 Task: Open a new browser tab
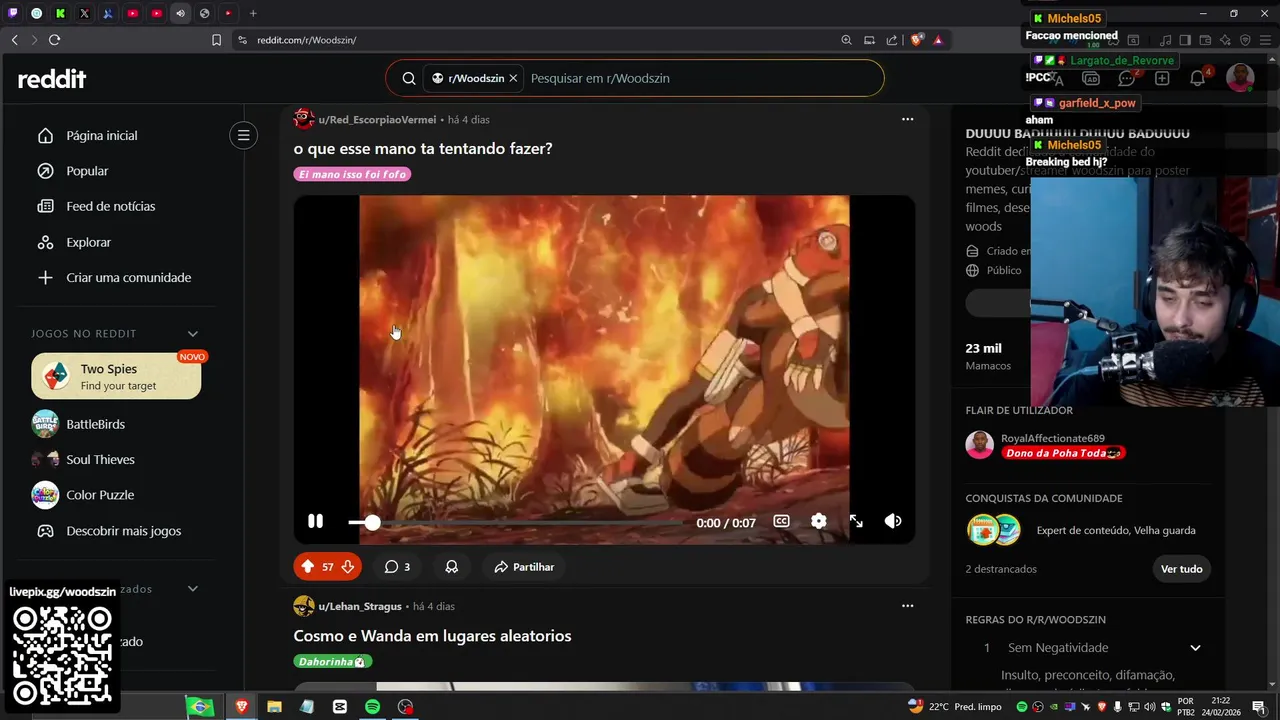(253, 13)
